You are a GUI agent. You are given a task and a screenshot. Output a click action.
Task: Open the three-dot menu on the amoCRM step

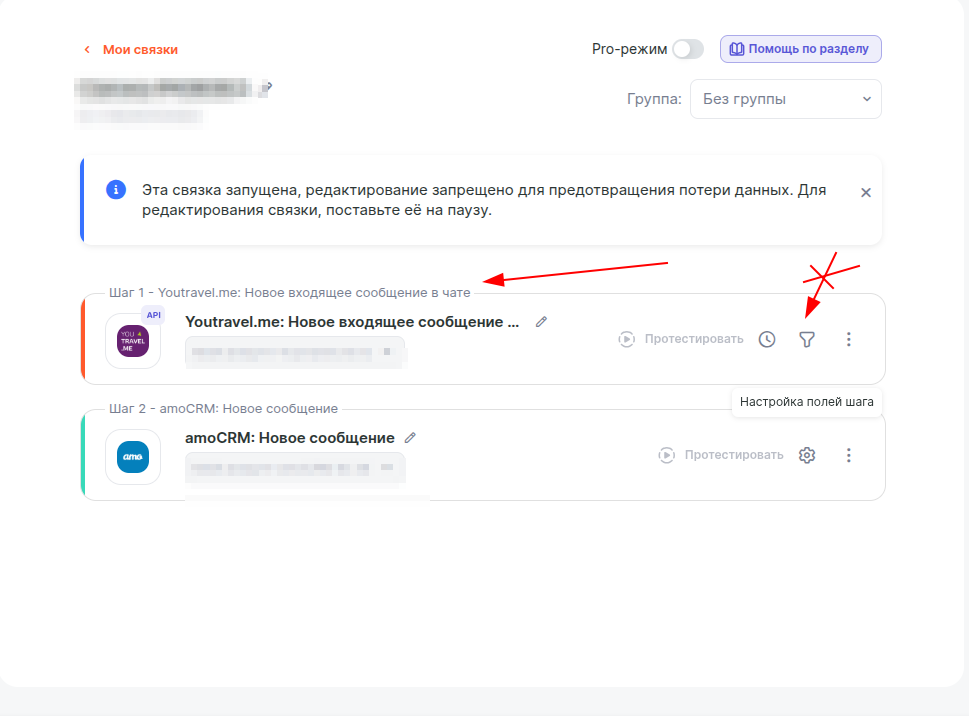click(x=848, y=454)
